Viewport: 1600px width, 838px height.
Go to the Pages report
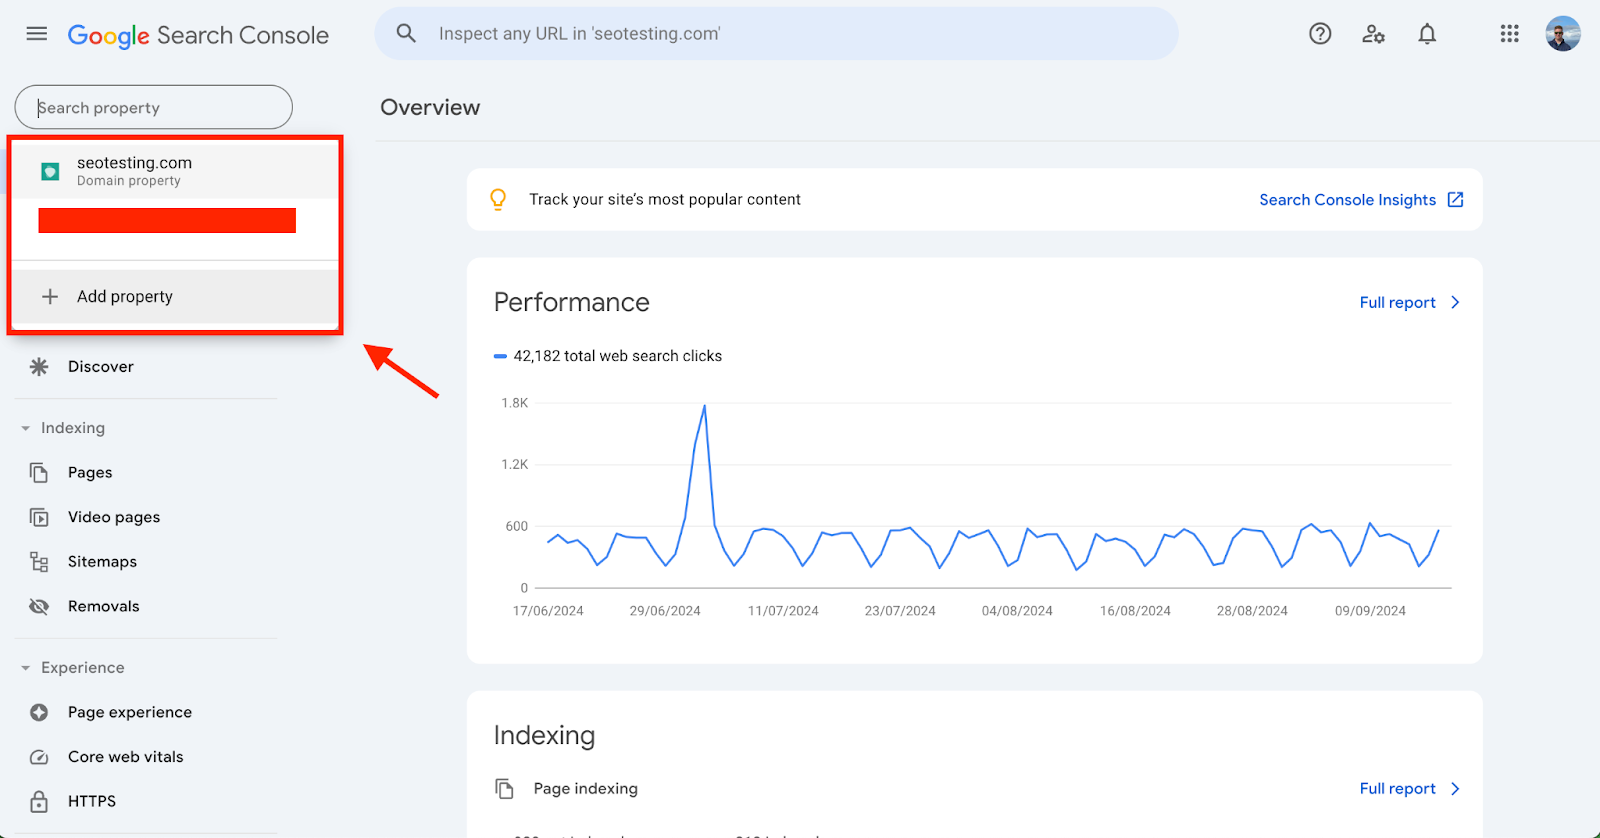(x=90, y=472)
